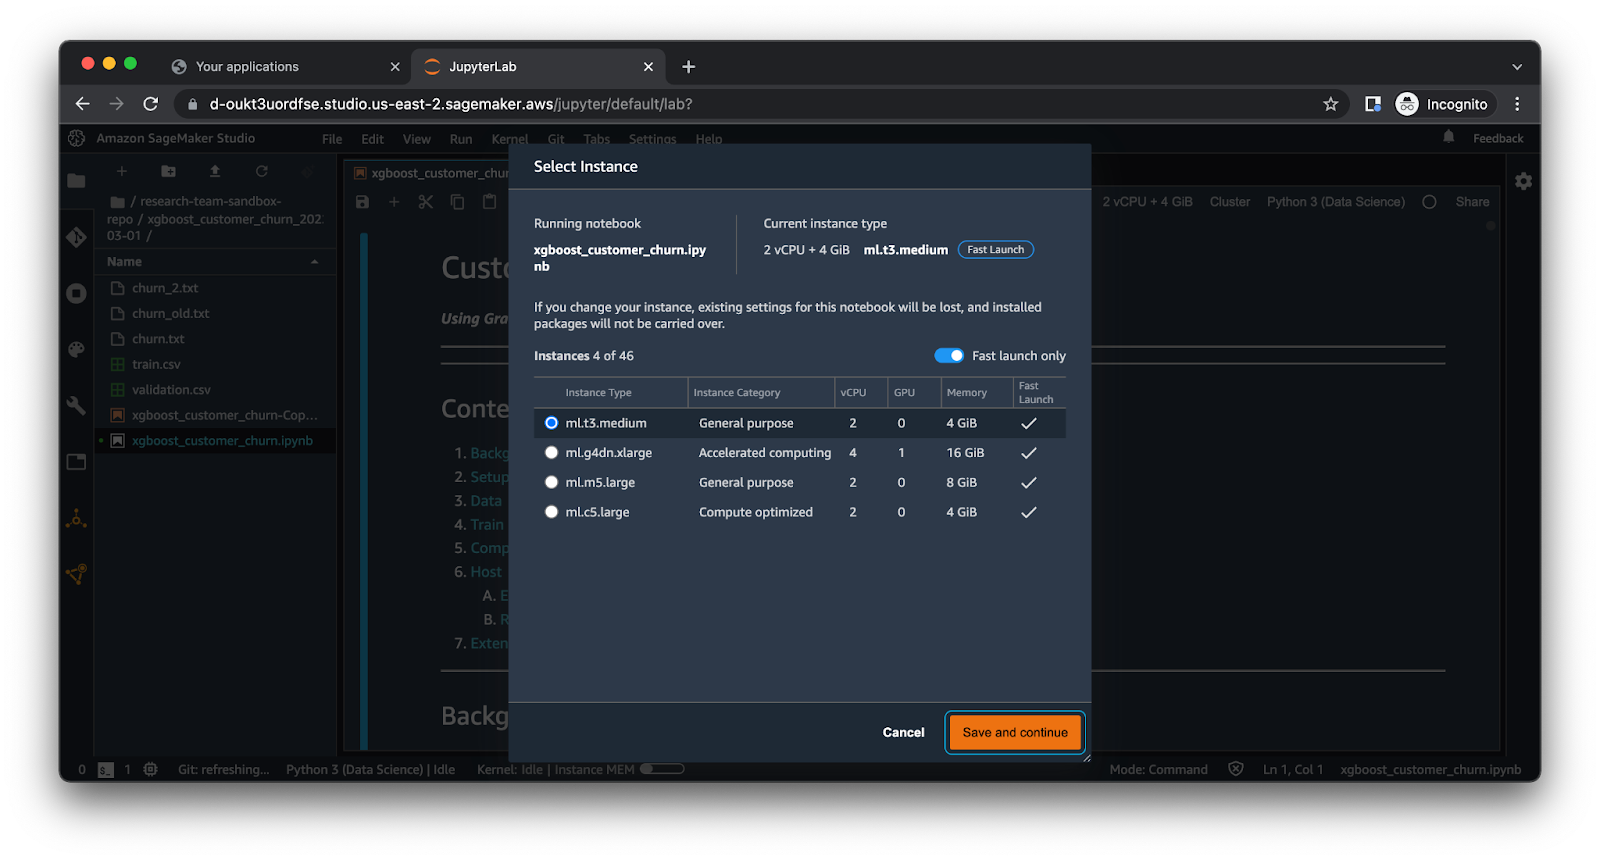The height and width of the screenshot is (860, 1600).
Task: Open Chrome's three-dot menu
Action: click(1517, 104)
